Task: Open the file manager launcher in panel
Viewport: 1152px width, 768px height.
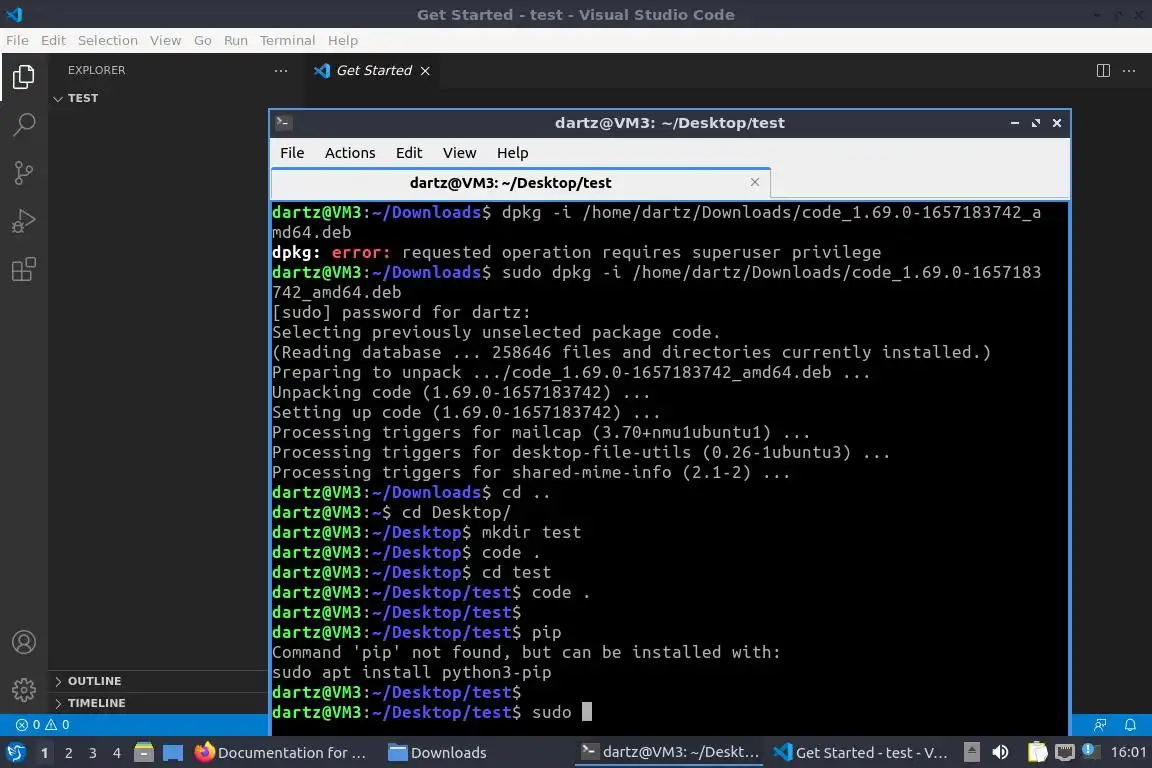Action: 144,753
